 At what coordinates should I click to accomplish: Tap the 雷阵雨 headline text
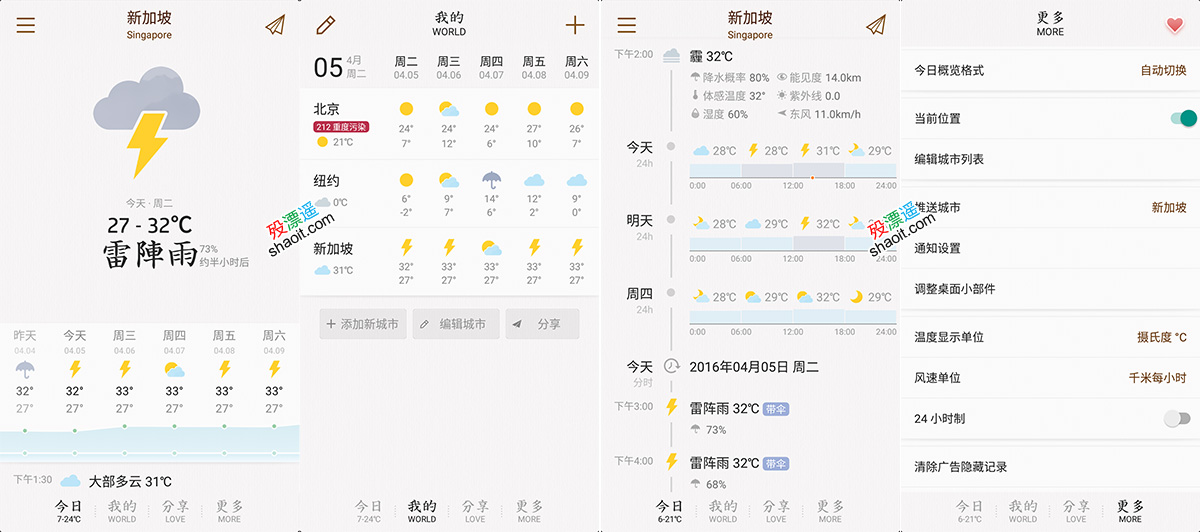pos(150,255)
